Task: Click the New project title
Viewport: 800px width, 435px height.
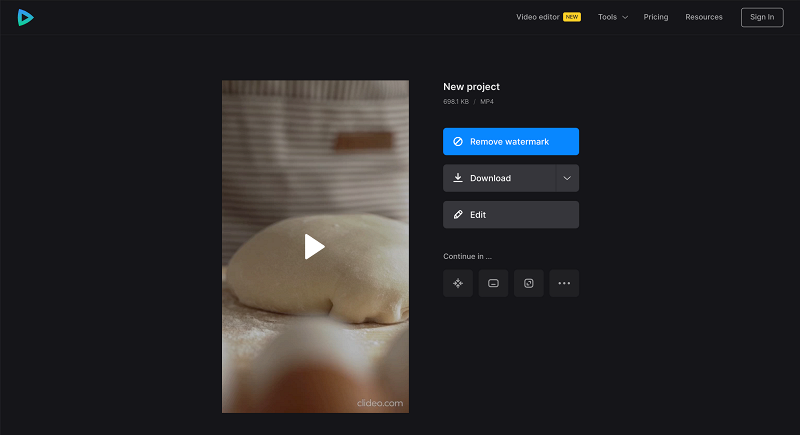Action: pos(471,87)
